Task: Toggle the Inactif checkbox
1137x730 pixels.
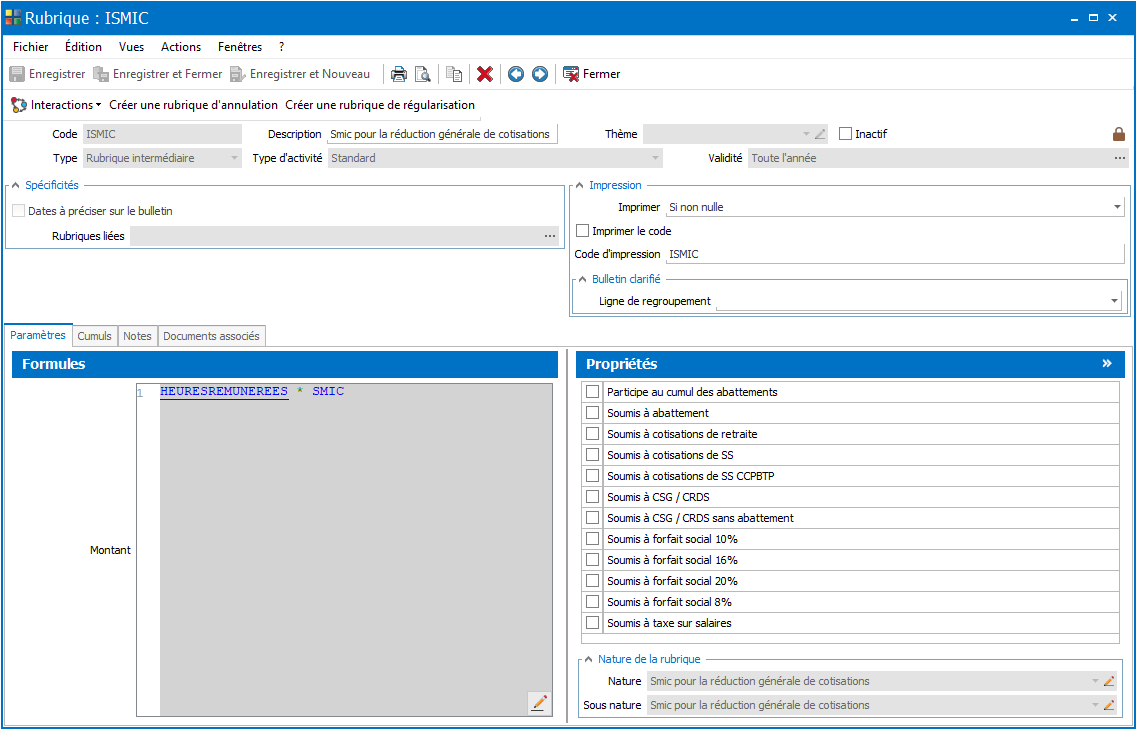Action: pos(845,134)
